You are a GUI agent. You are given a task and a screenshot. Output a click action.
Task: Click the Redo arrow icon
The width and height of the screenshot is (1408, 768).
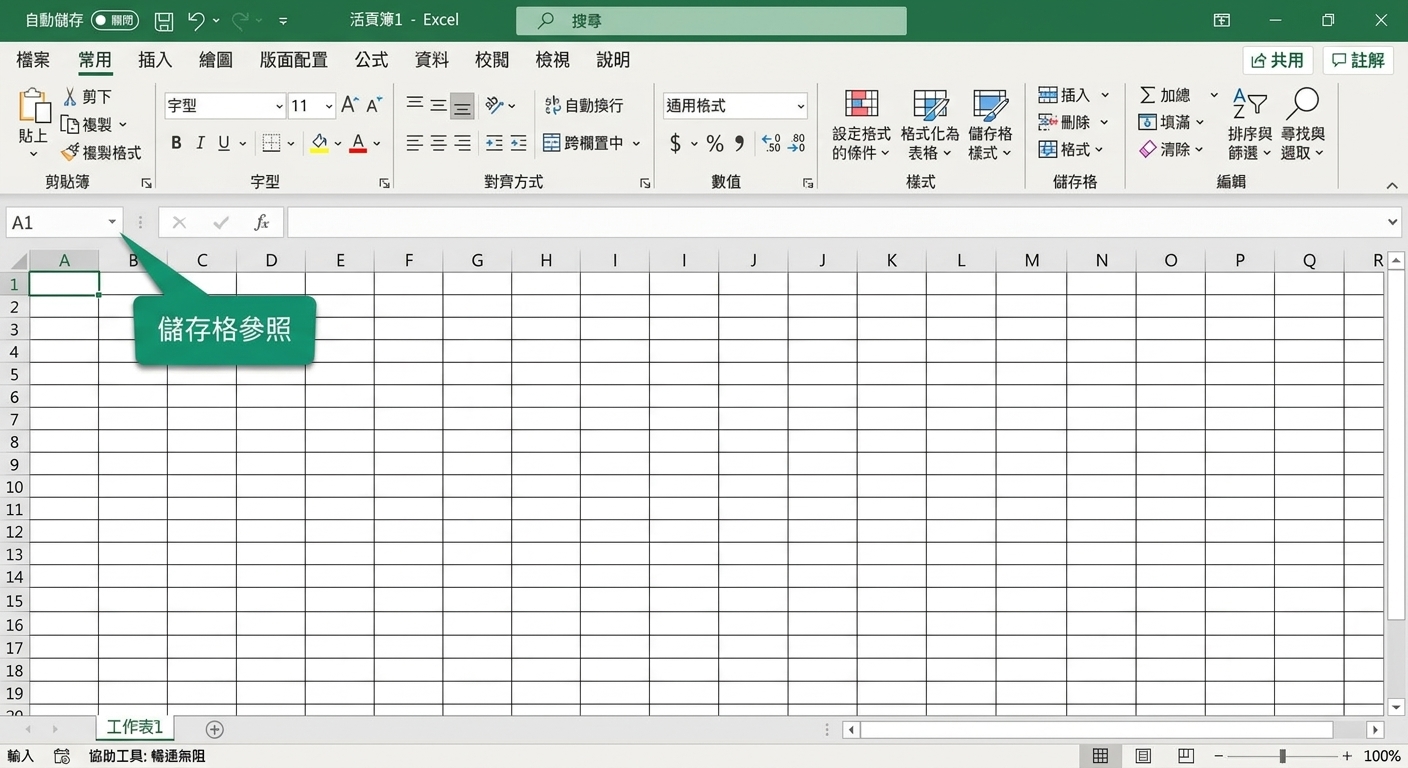[240, 20]
